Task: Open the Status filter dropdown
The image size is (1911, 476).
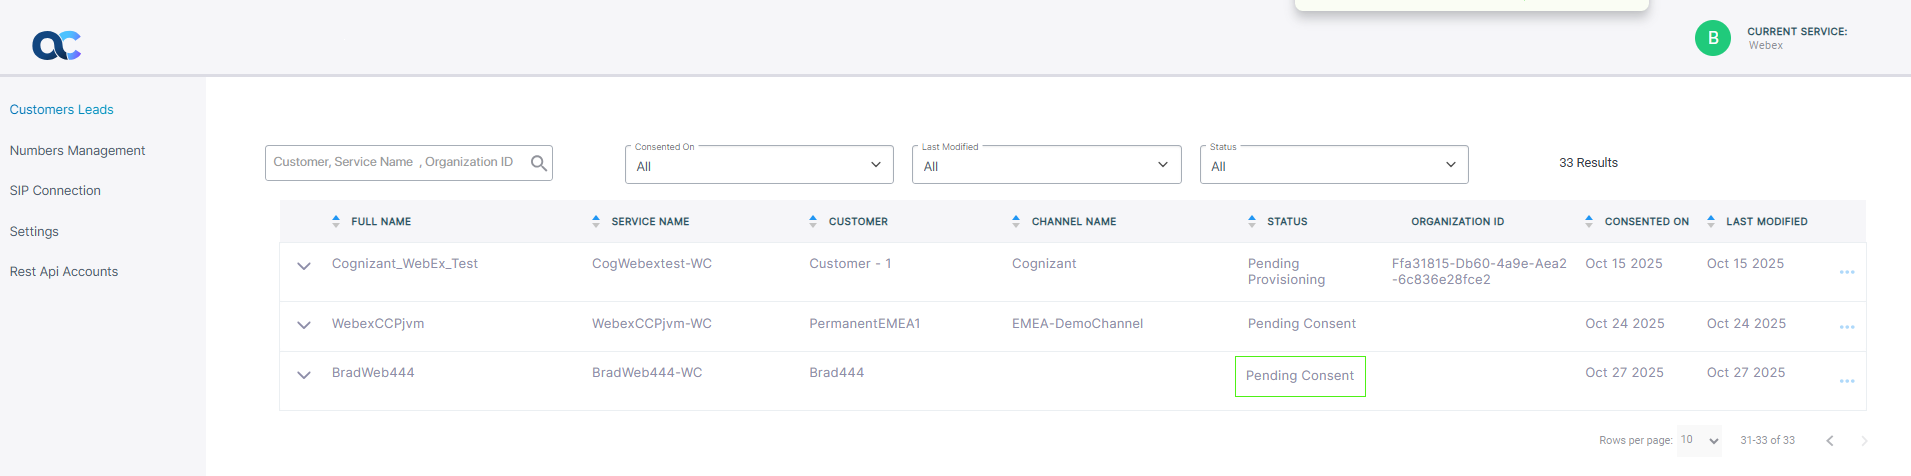Action: click(x=1333, y=166)
